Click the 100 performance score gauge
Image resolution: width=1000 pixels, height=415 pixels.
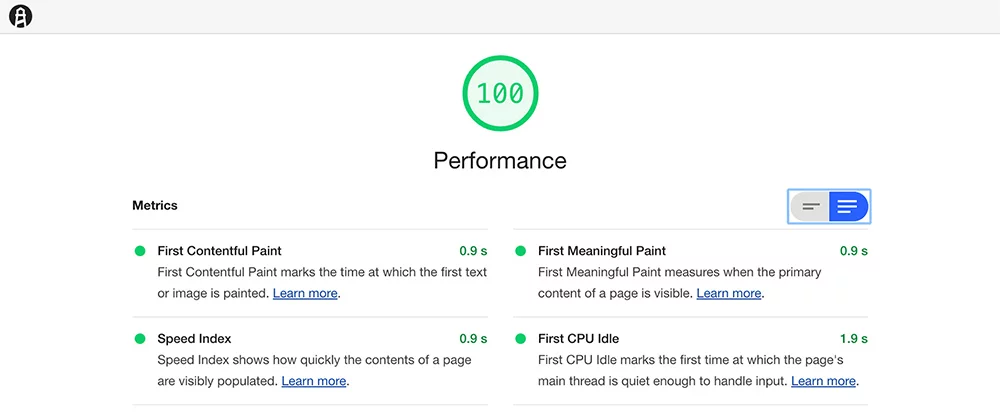pyautogui.click(x=500, y=94)
